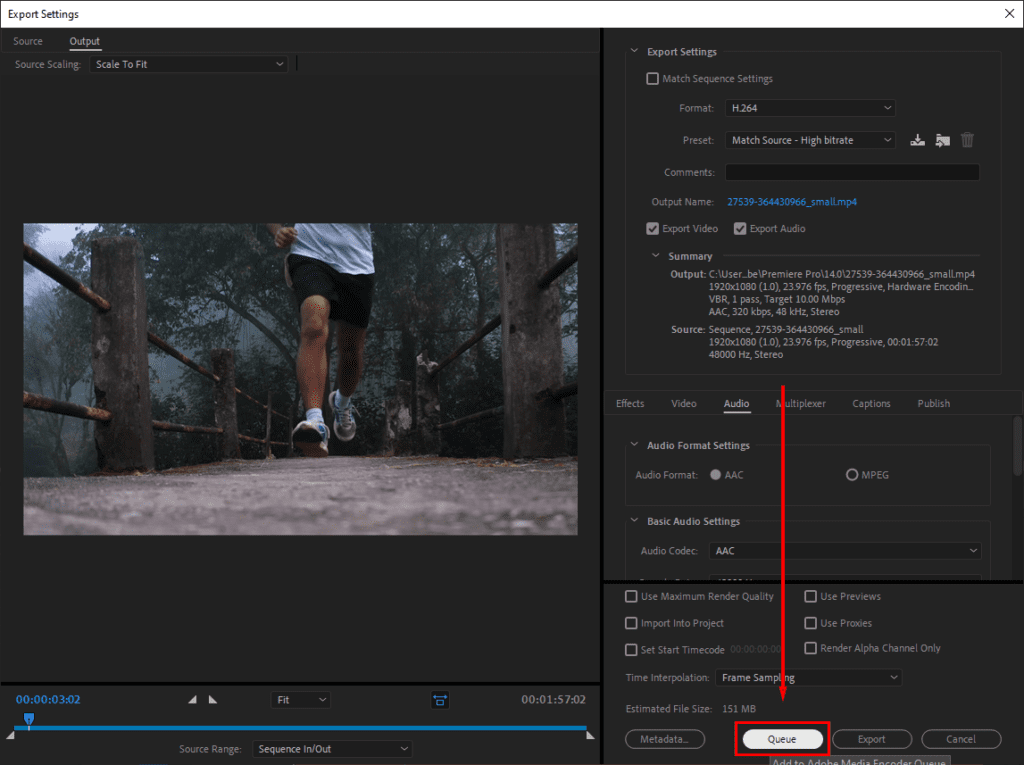The height and width of the screenshot is (765, 1024).
Task: Switch to the Video tab
Action: (684, 403)
